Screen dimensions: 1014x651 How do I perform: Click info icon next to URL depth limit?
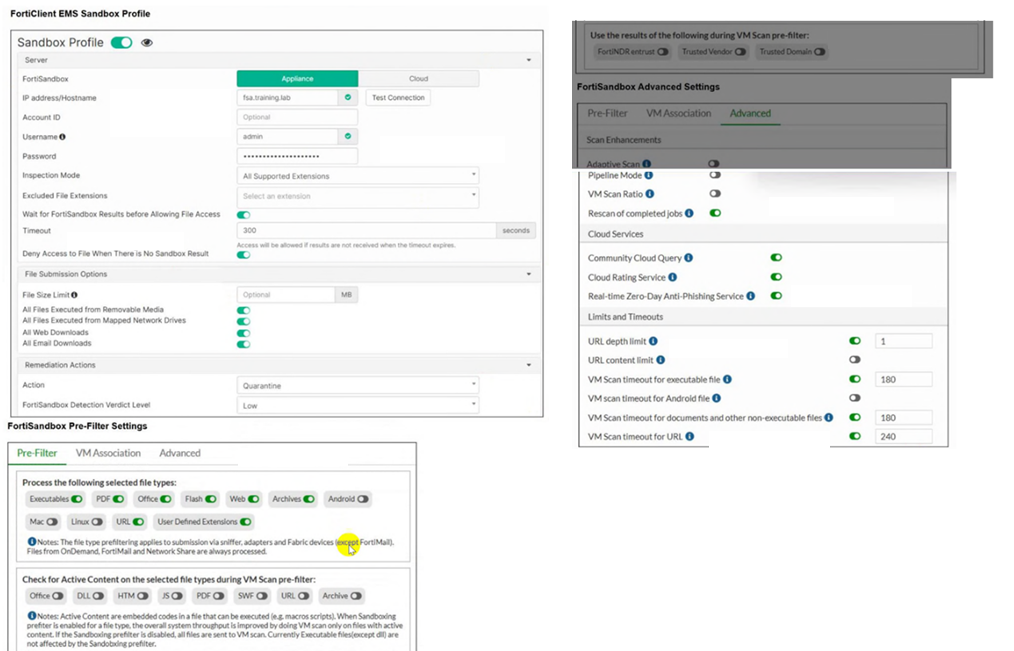tap(653, 341)
